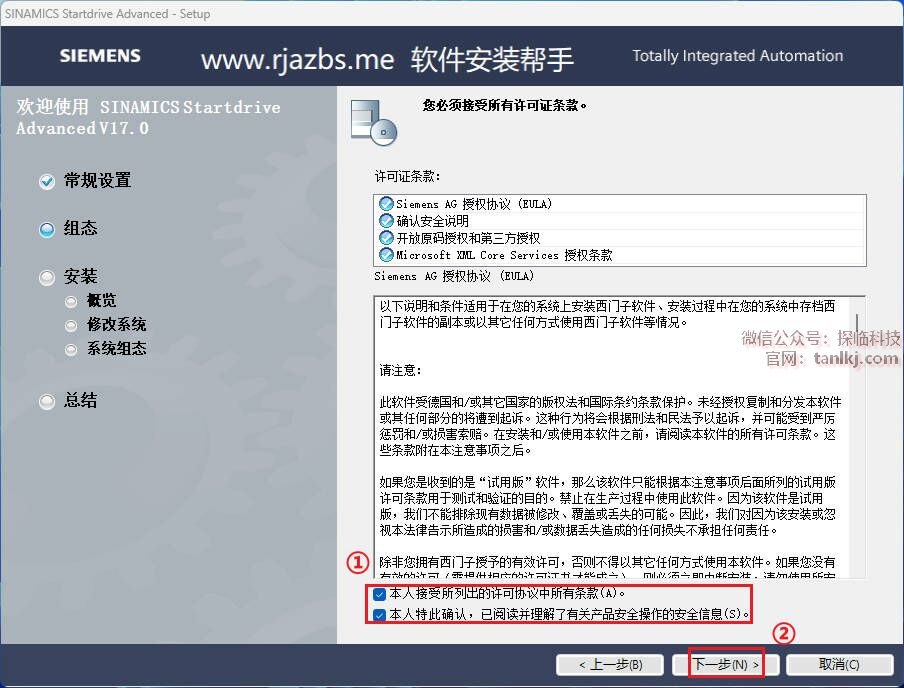Click the checkmark icon beside Microsoft XML Core Services
The image size is (904, 688).
386,254
